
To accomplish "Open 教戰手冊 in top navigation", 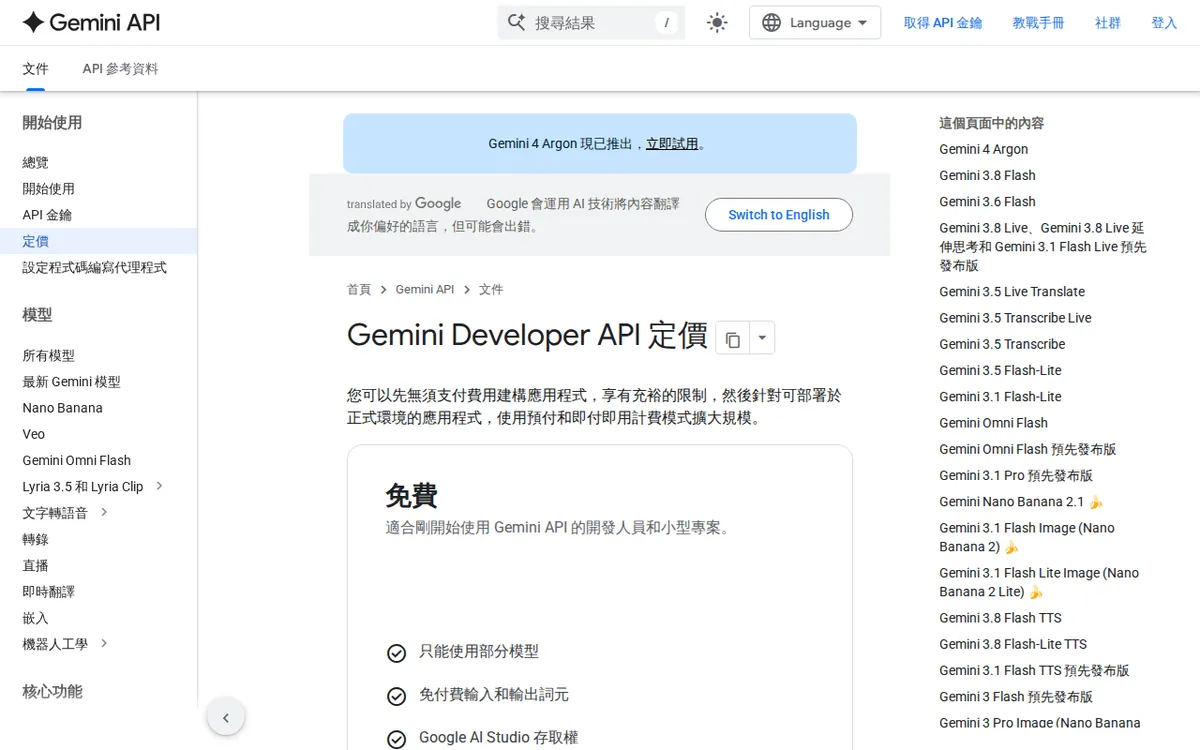I will (x=1038, y=23).
